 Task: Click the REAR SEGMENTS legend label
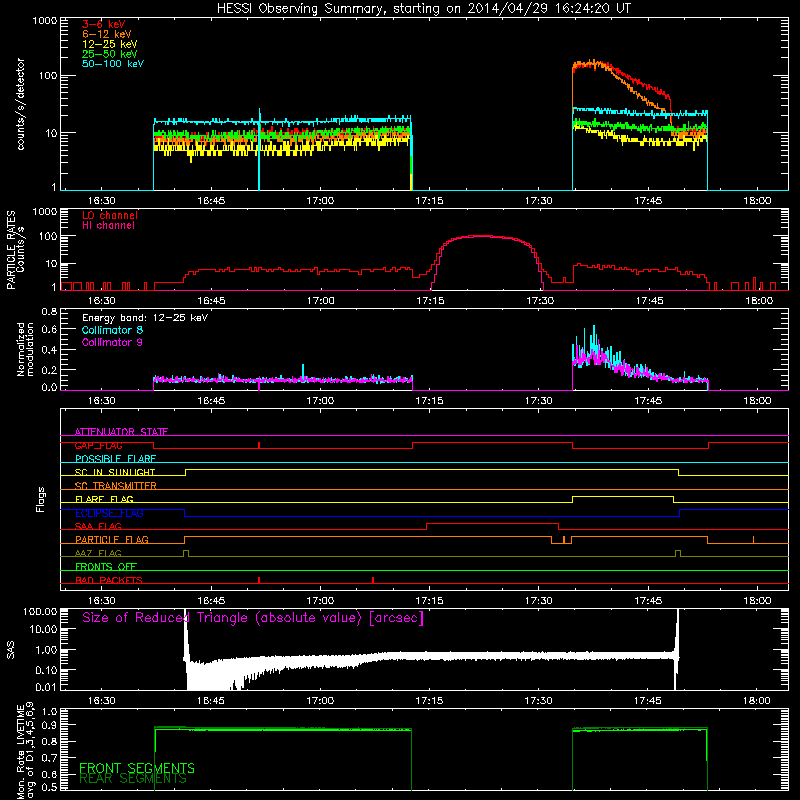[x=133, y=778]
